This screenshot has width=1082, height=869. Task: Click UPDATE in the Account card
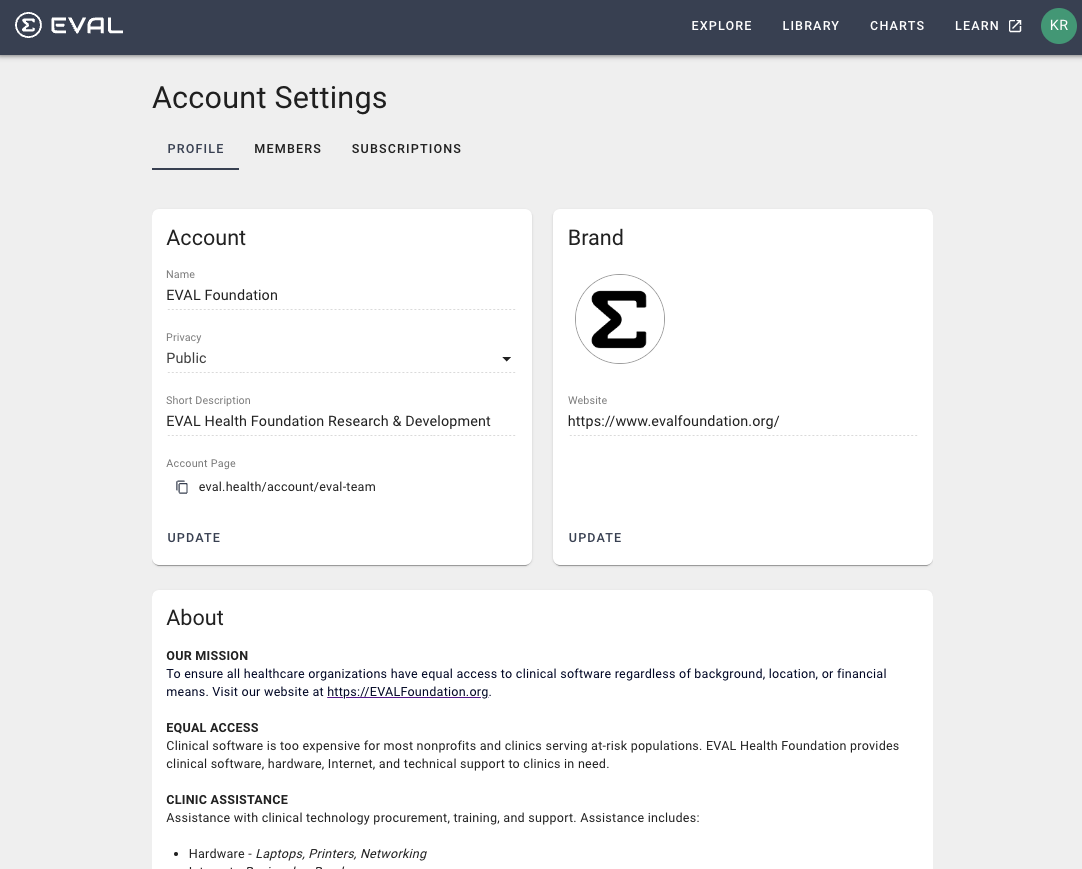point(194,538)
